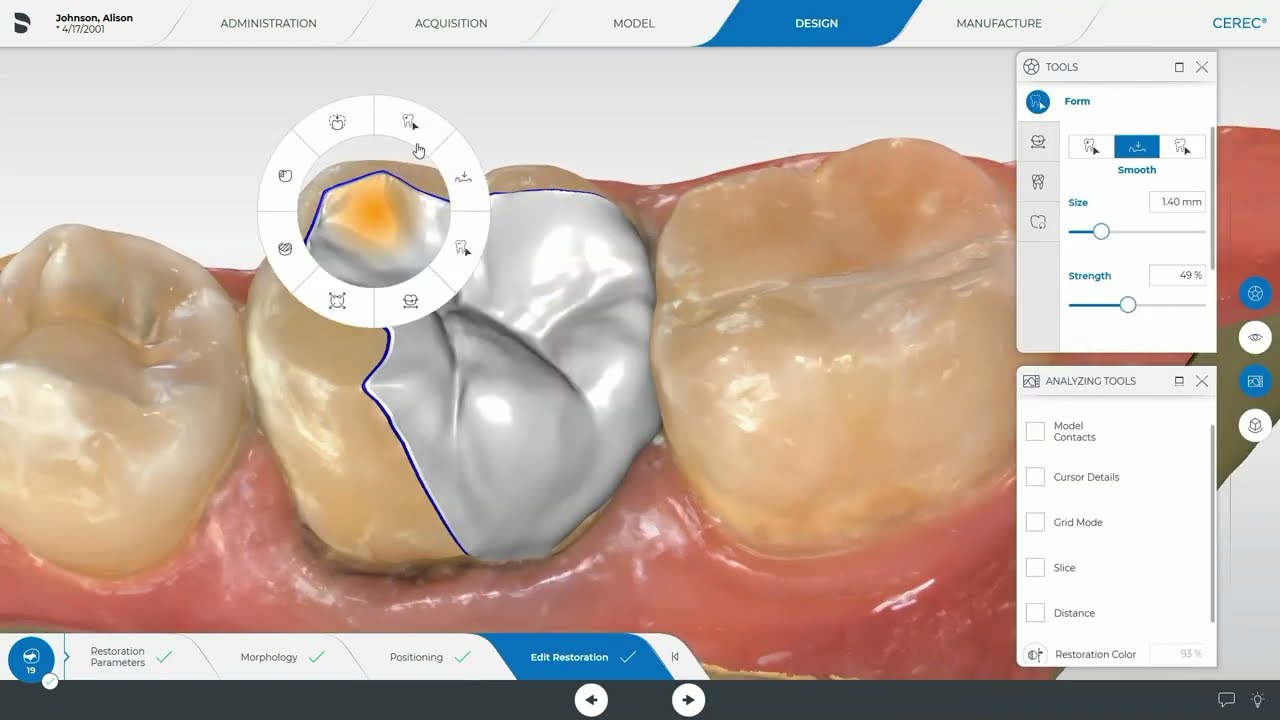Viewport: 1280px width, 720px height.
Task: Enable the Slice checkbox
Action: tap(1035, 567)
